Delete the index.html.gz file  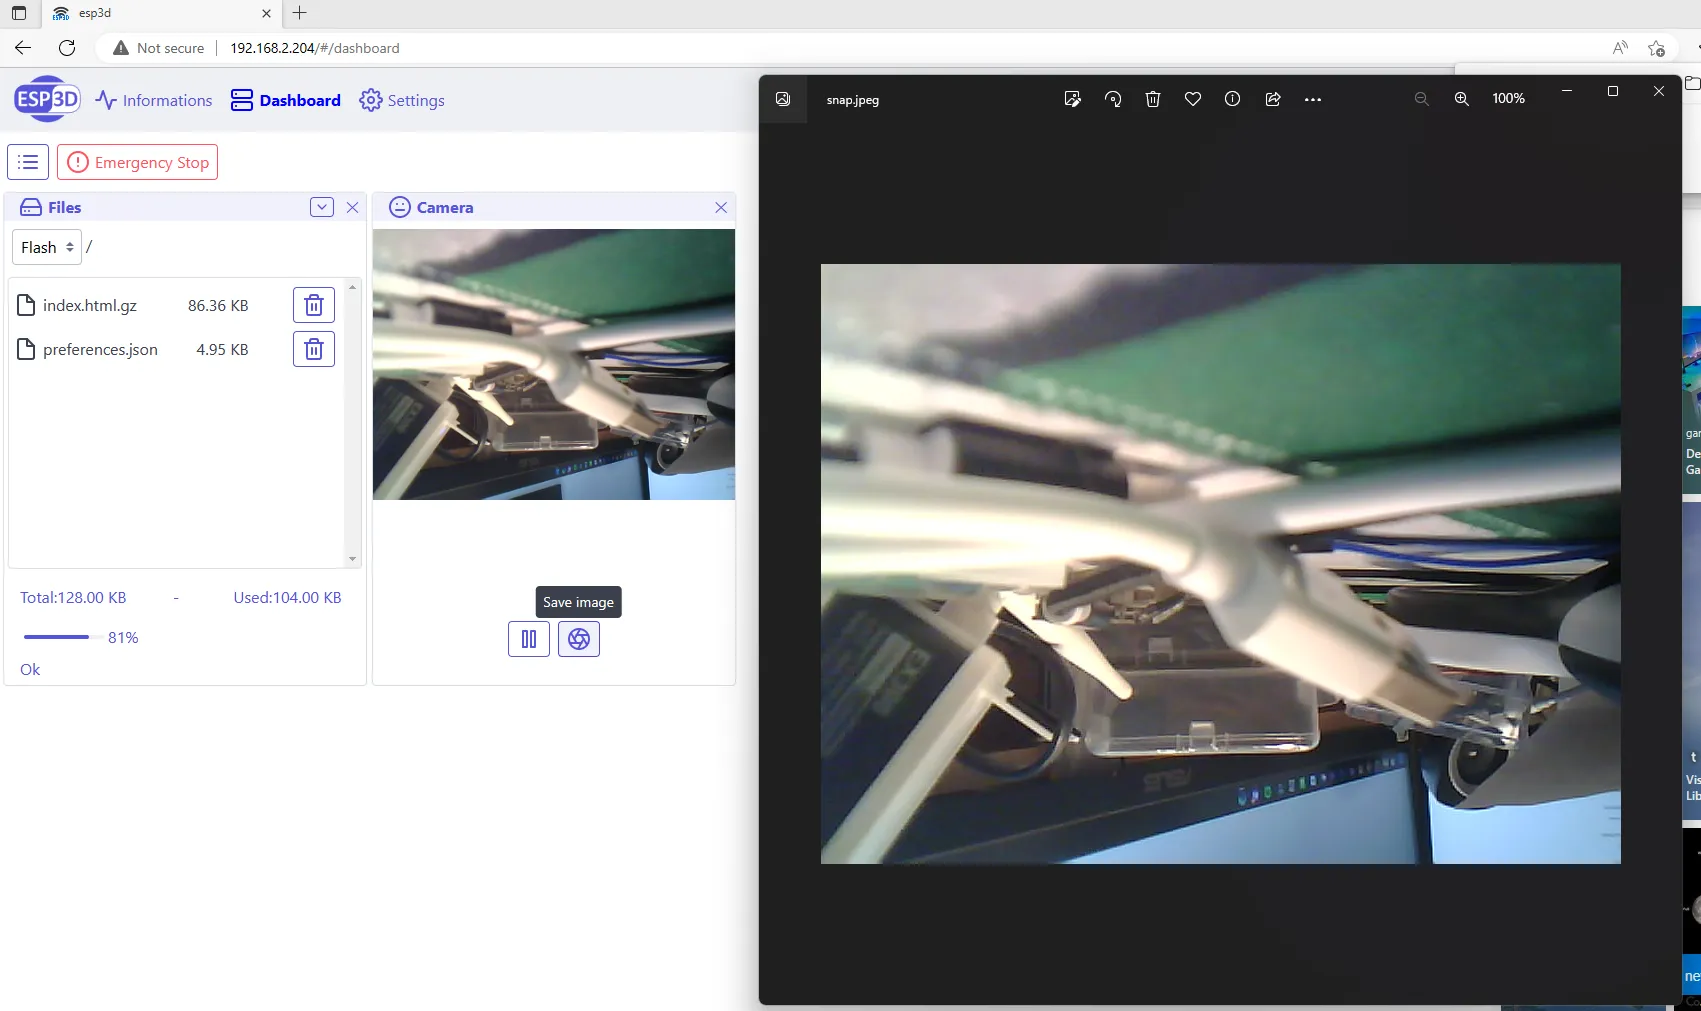313,305
